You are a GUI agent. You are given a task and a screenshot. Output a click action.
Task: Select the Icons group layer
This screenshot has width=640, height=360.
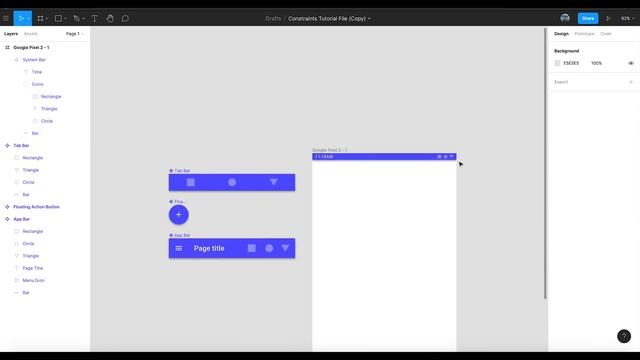[x=37, y=84]
